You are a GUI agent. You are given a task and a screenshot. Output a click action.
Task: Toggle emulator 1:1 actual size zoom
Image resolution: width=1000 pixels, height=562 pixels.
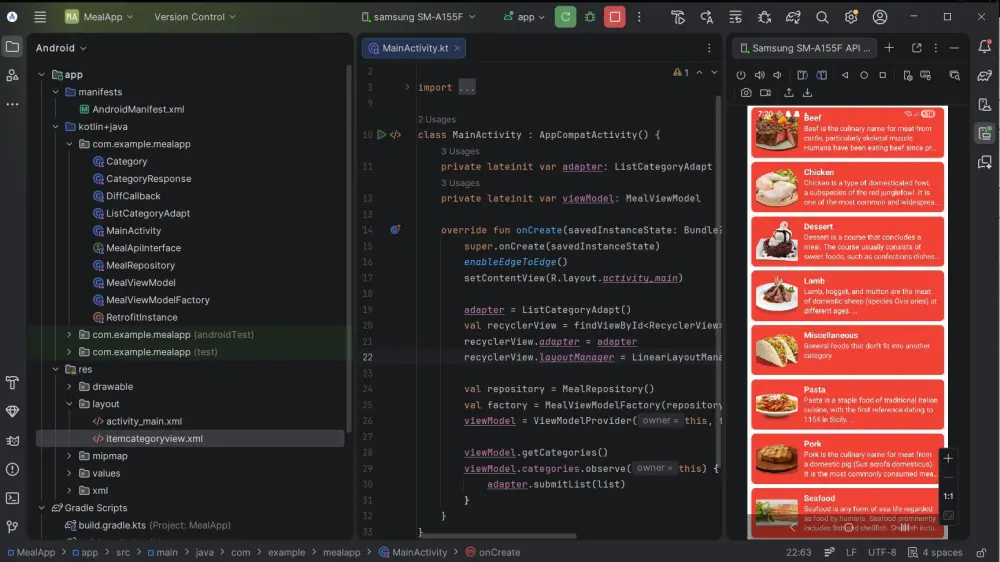[948, 496]
